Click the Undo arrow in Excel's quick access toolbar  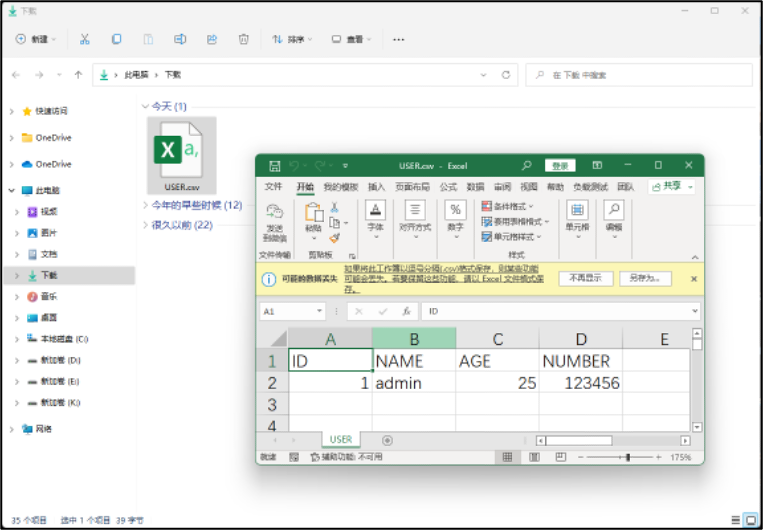pos(294,166)
